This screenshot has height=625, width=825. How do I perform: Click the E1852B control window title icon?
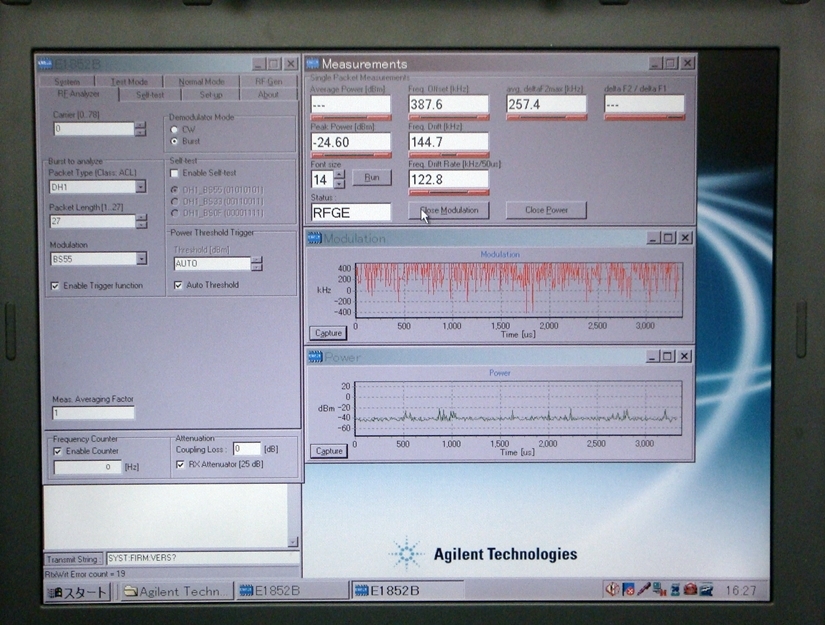click(45, 64)
